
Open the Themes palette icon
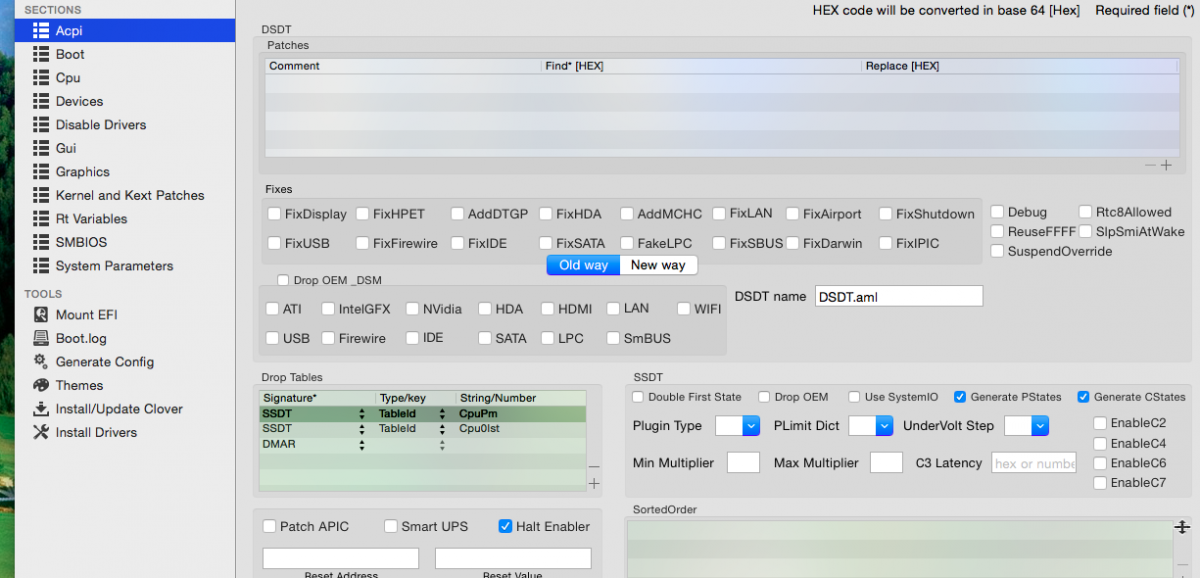tap(41, 385)
